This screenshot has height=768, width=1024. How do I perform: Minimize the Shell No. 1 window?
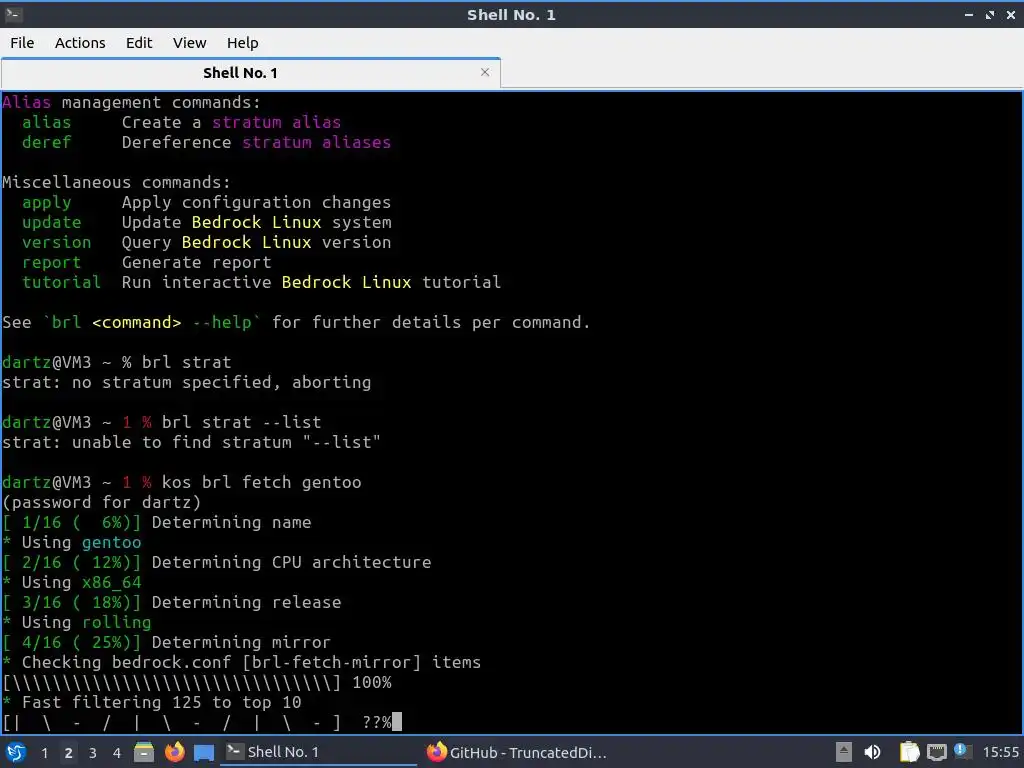[x=968, y=14]
